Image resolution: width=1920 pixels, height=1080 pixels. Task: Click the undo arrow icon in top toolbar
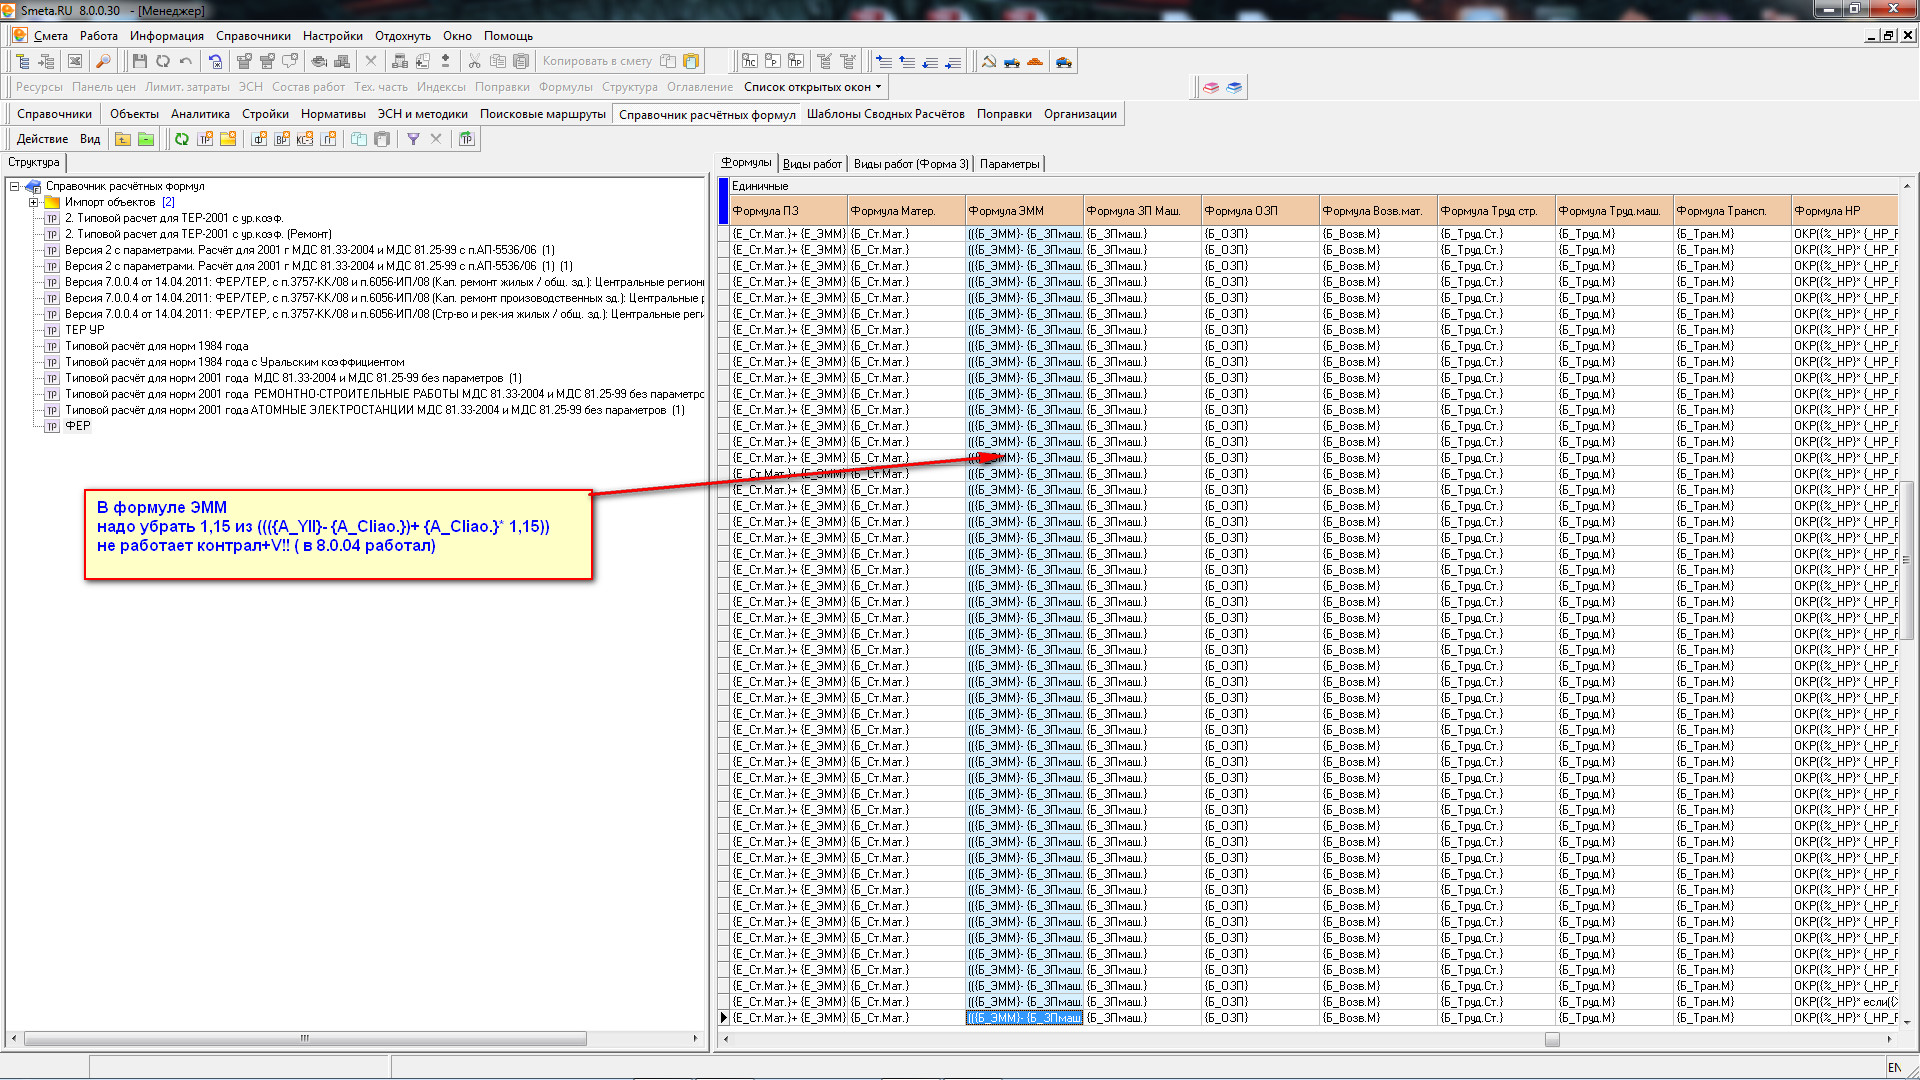(186, 62)
